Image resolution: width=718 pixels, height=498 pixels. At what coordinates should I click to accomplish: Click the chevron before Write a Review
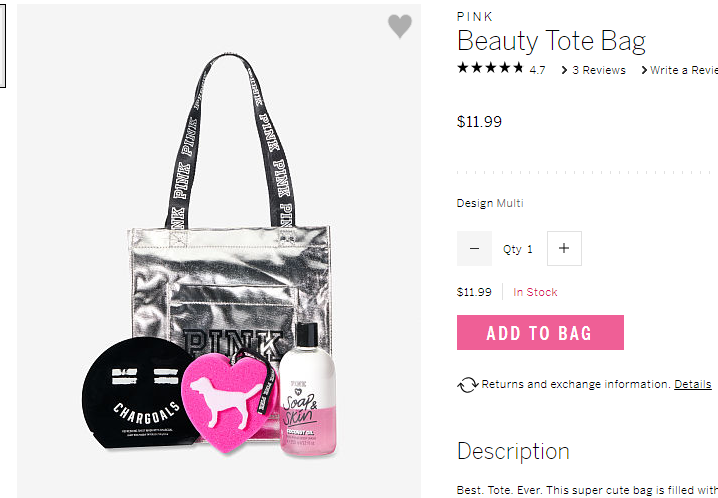pos(644,70)
